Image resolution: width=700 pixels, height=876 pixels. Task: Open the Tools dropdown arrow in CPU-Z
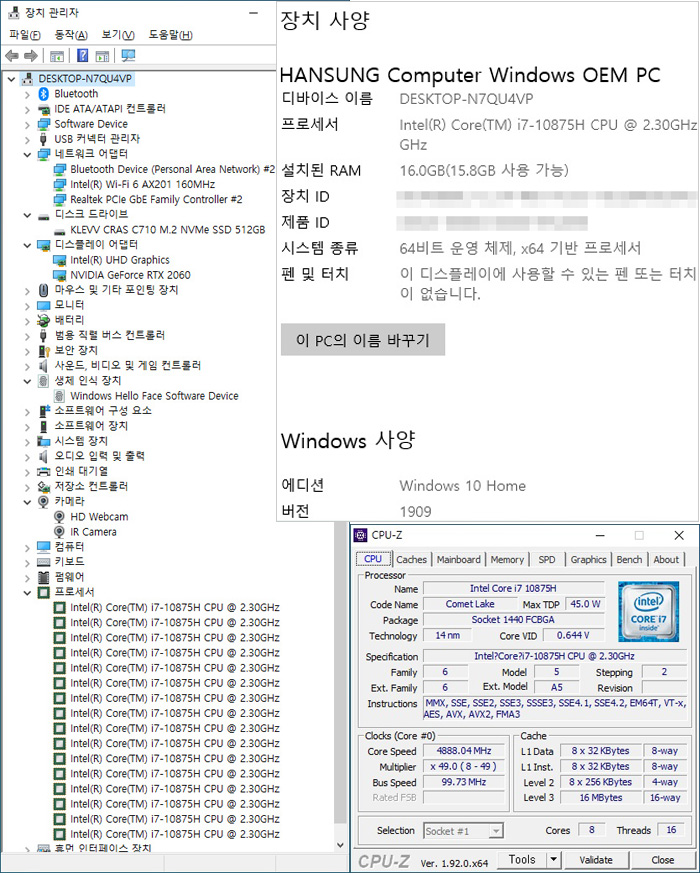554,860
